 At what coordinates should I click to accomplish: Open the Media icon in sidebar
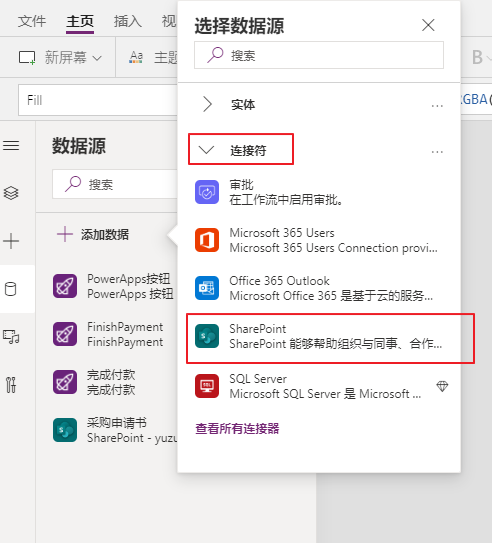click(x=11, y=337)
